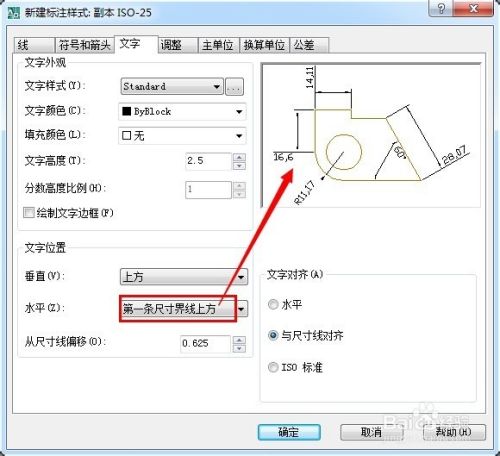Click the help question mark title icon
Viewport: 500px width, 456px height.
441,8
